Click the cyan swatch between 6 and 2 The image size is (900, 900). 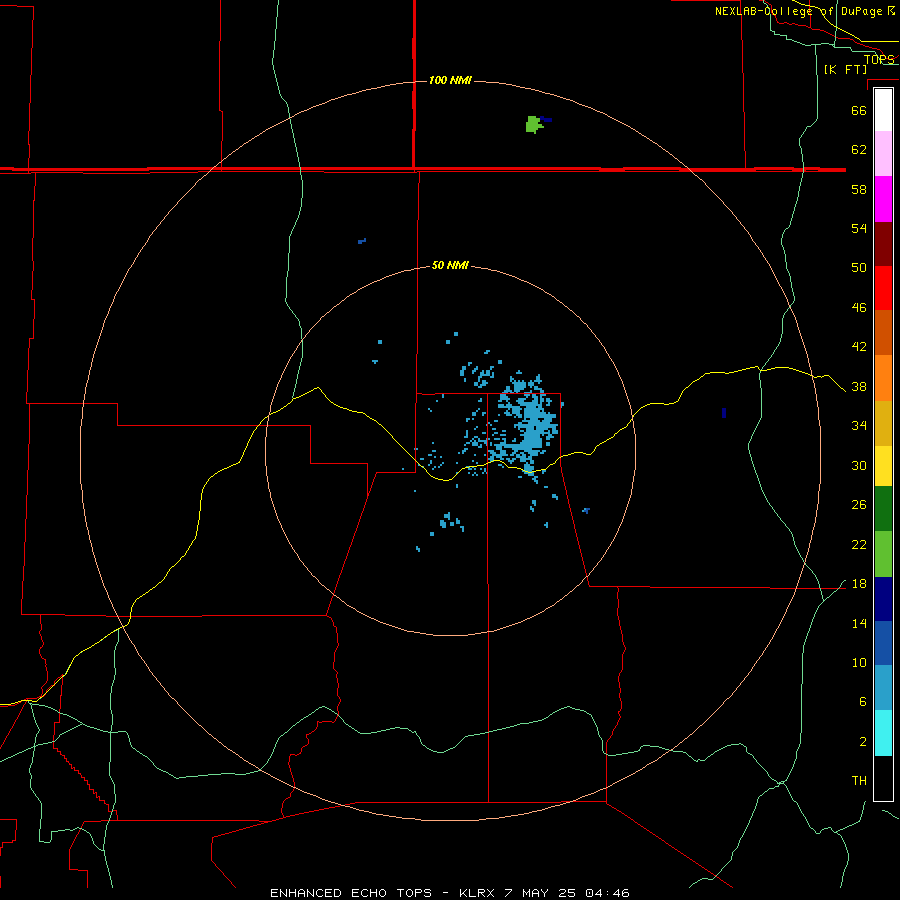click(x=883, y=733)
